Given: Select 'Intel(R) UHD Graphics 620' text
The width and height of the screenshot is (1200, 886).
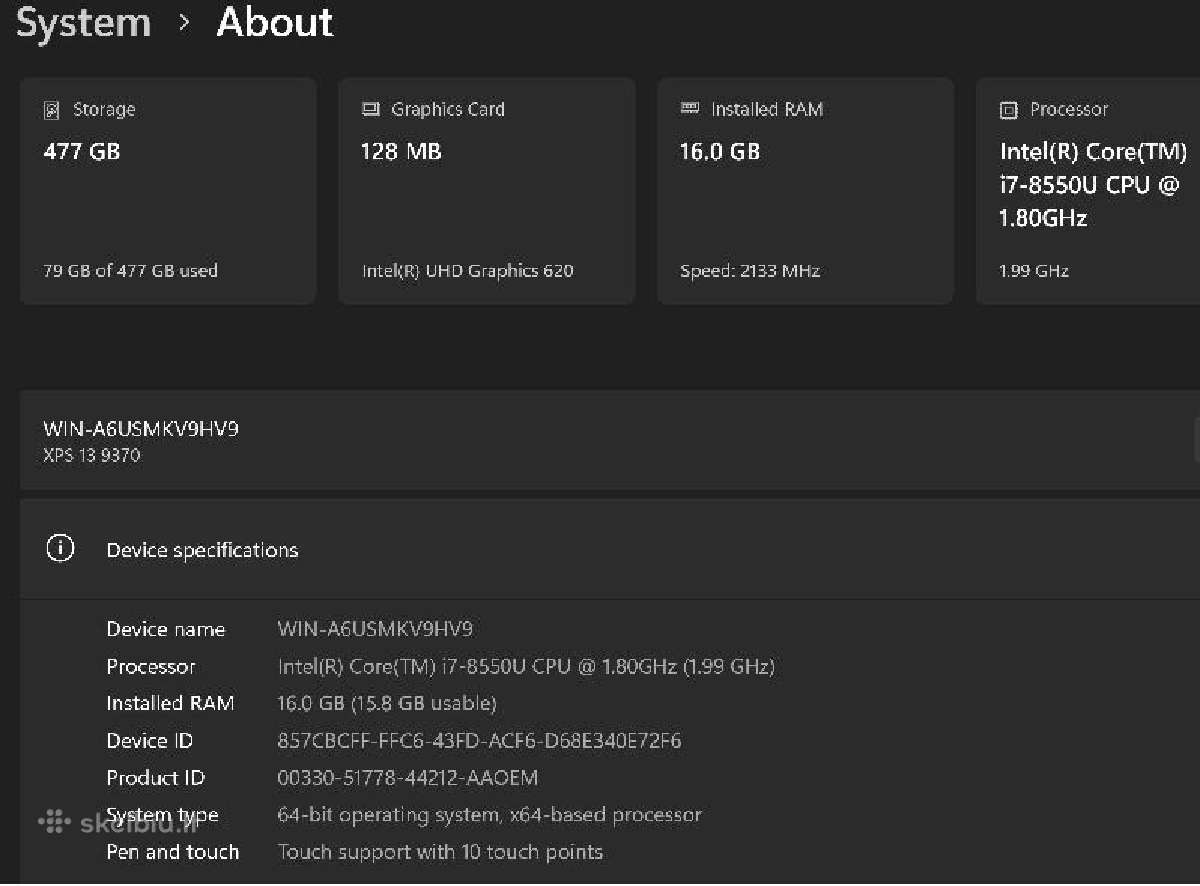Looking at the screenshot, I should (x=468, y=271).
